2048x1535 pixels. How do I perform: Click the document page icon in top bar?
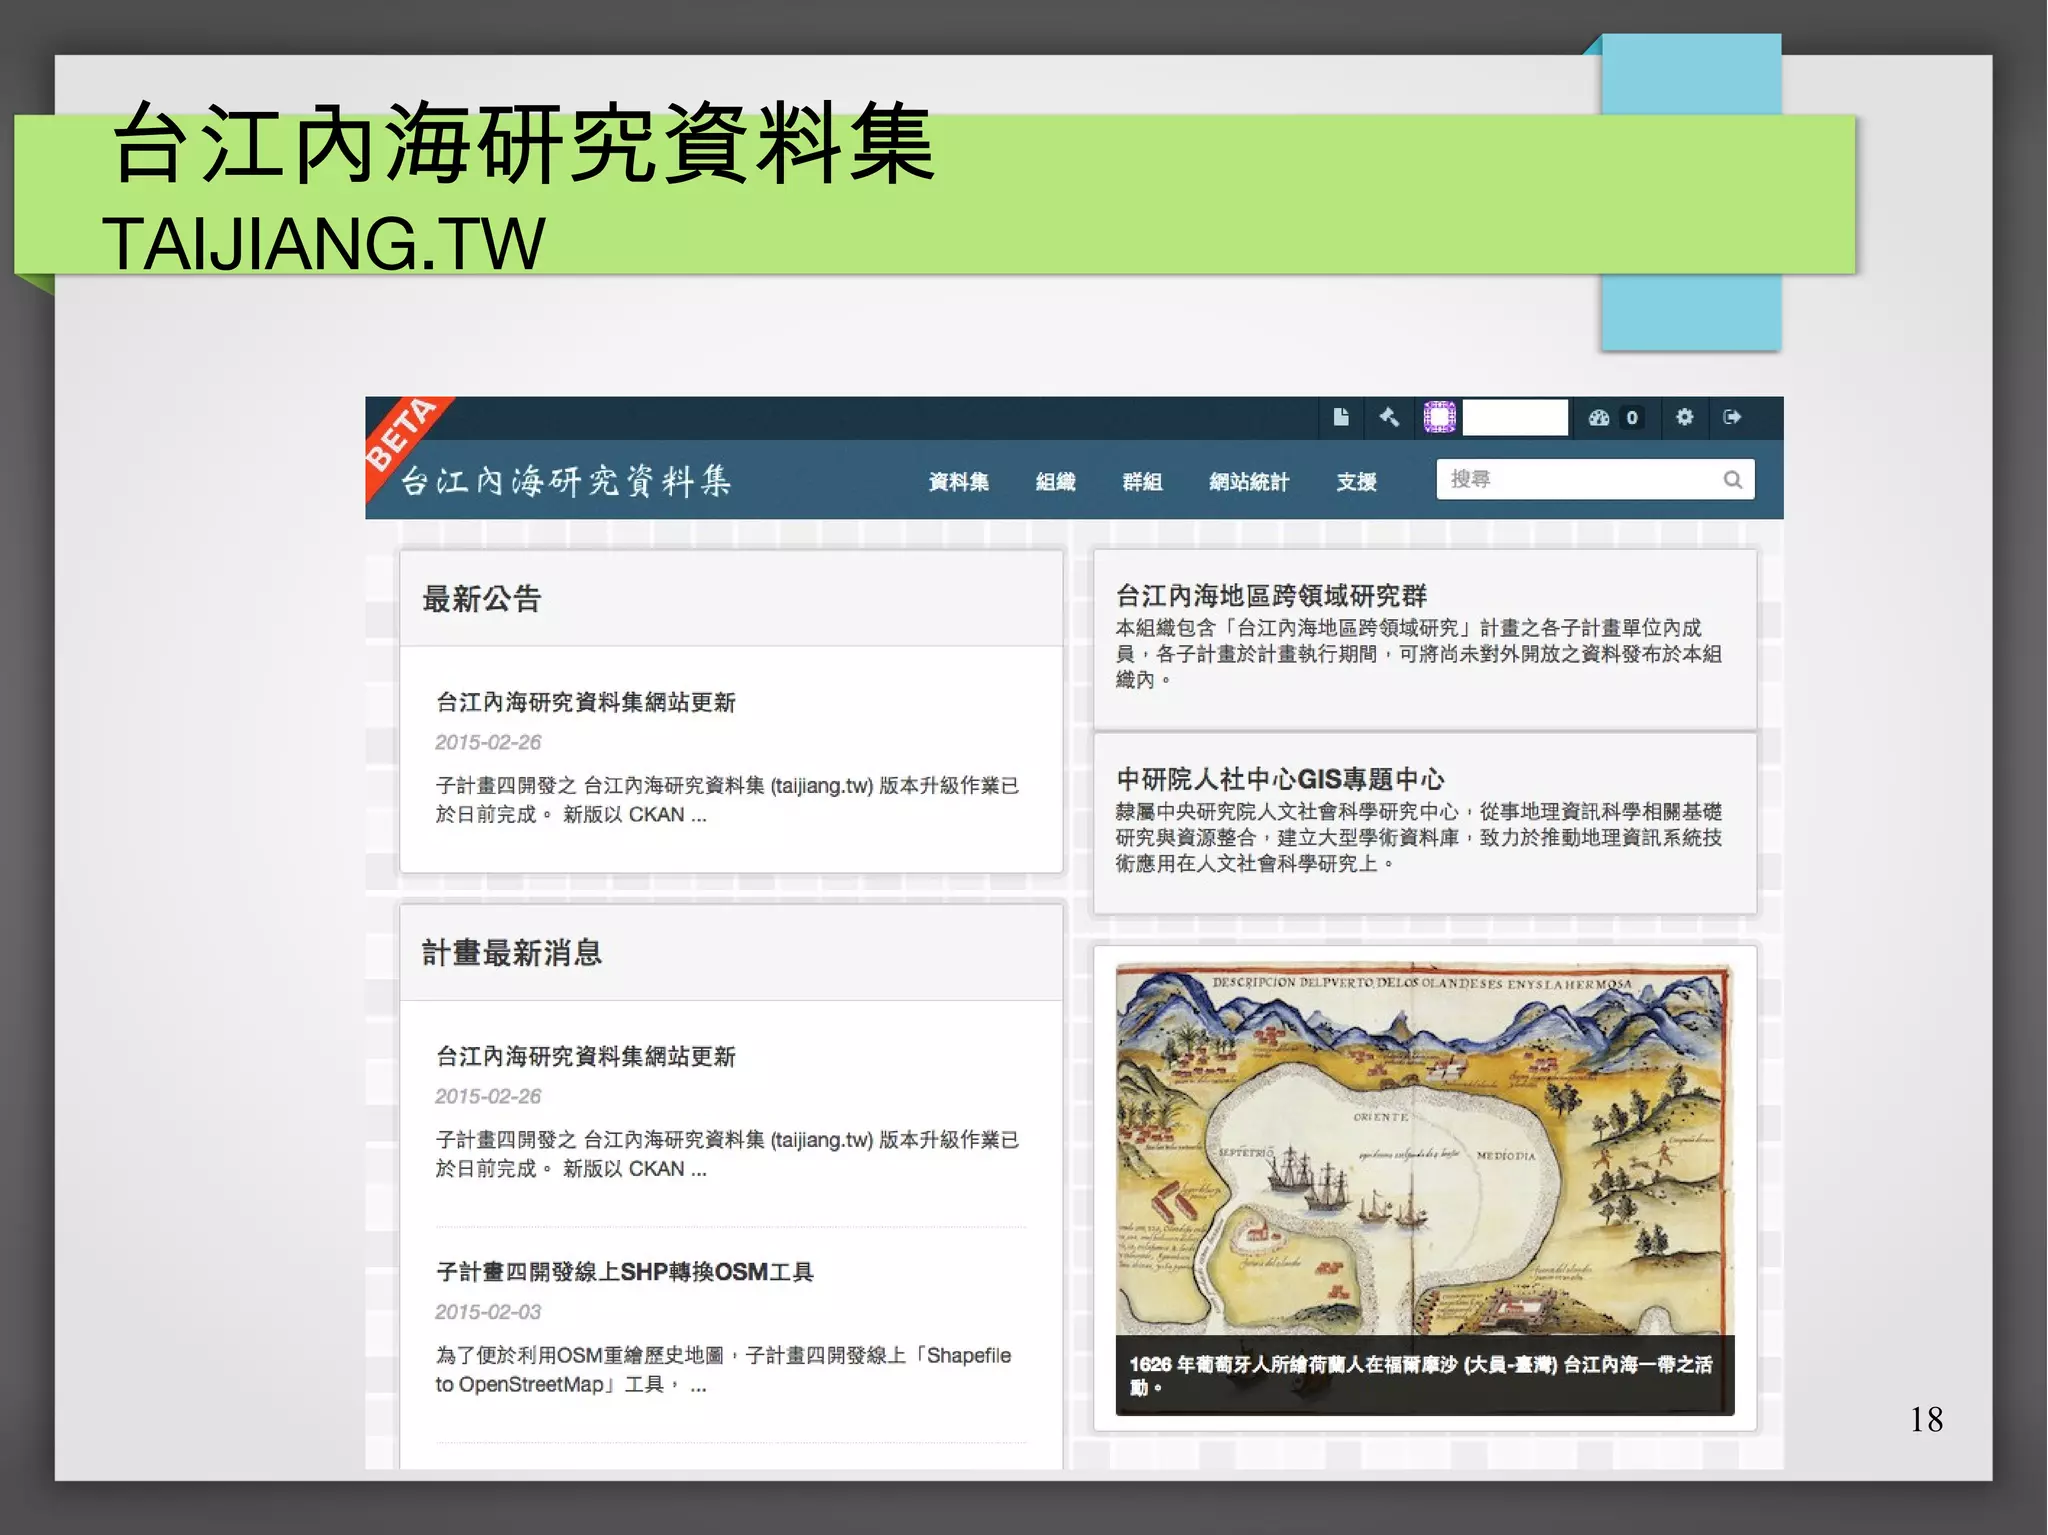pyautogui.click(x=1341, y=417)
